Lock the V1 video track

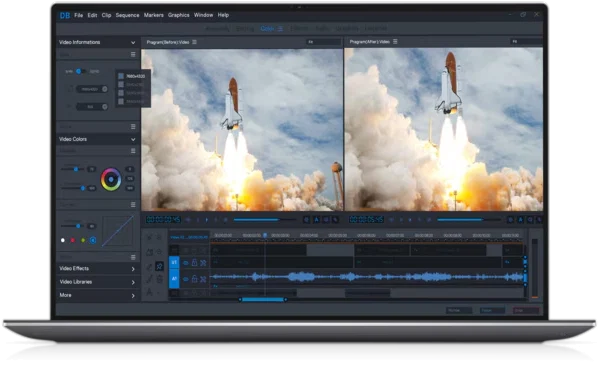point(194,262)
